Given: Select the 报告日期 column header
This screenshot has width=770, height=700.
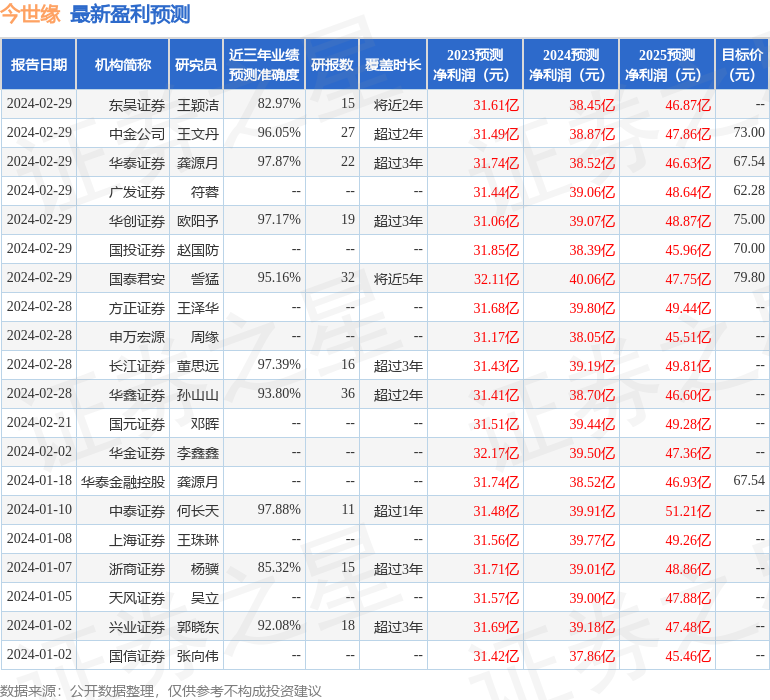Looking at the screenshot, I should click(39, 64).
